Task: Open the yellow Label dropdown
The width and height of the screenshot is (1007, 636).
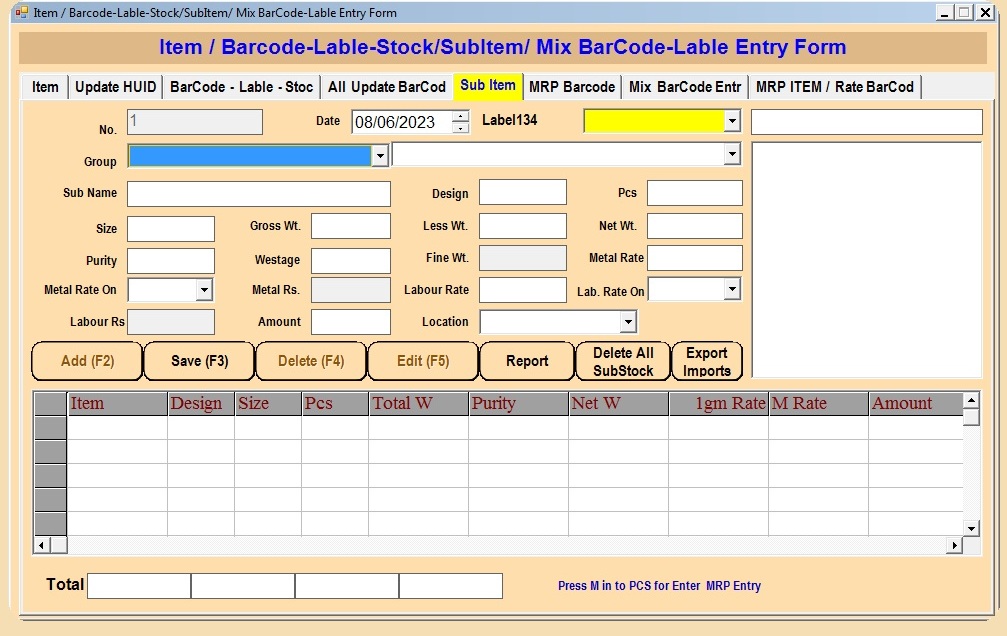Action: point(732,121)
